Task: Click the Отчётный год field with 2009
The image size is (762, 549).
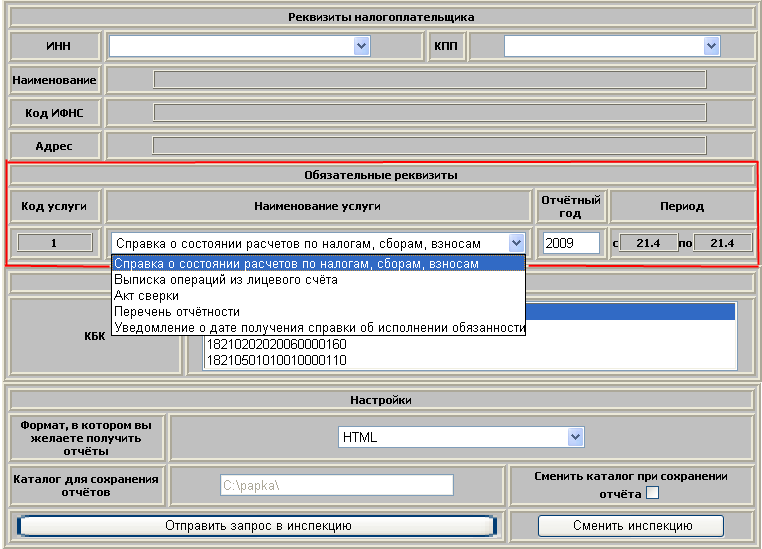Action: tap(571, 243)
